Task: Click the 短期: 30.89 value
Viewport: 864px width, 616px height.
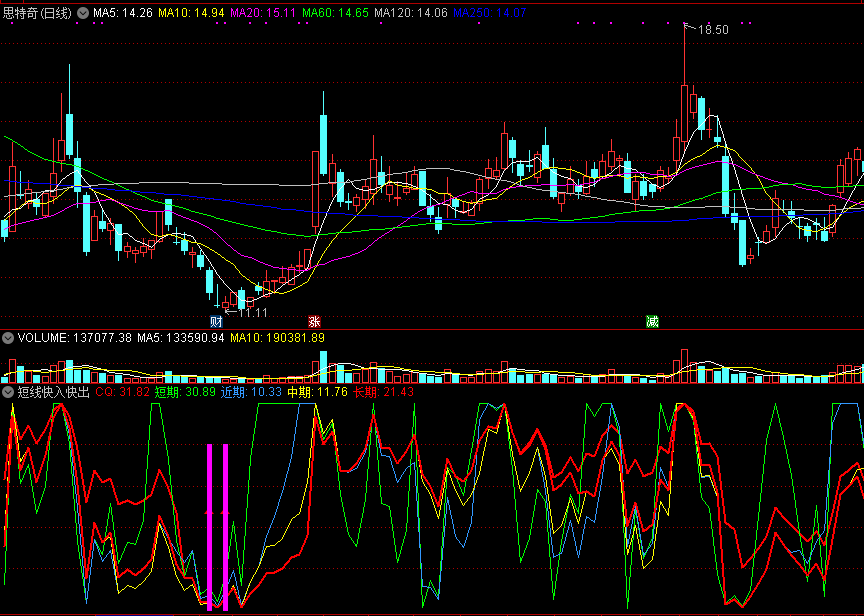Action: (x=185, y=392)
